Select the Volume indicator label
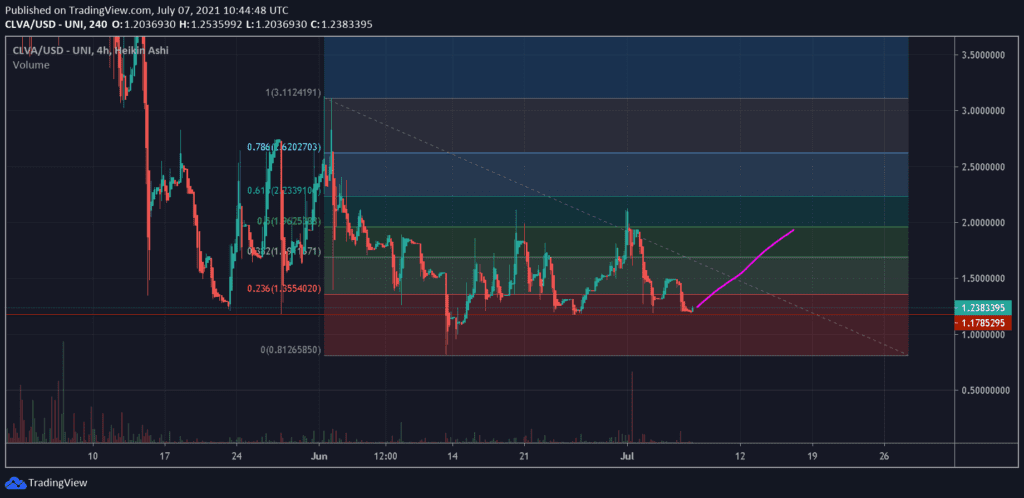This screenshot has height=498, width=1024. [31, 65]
